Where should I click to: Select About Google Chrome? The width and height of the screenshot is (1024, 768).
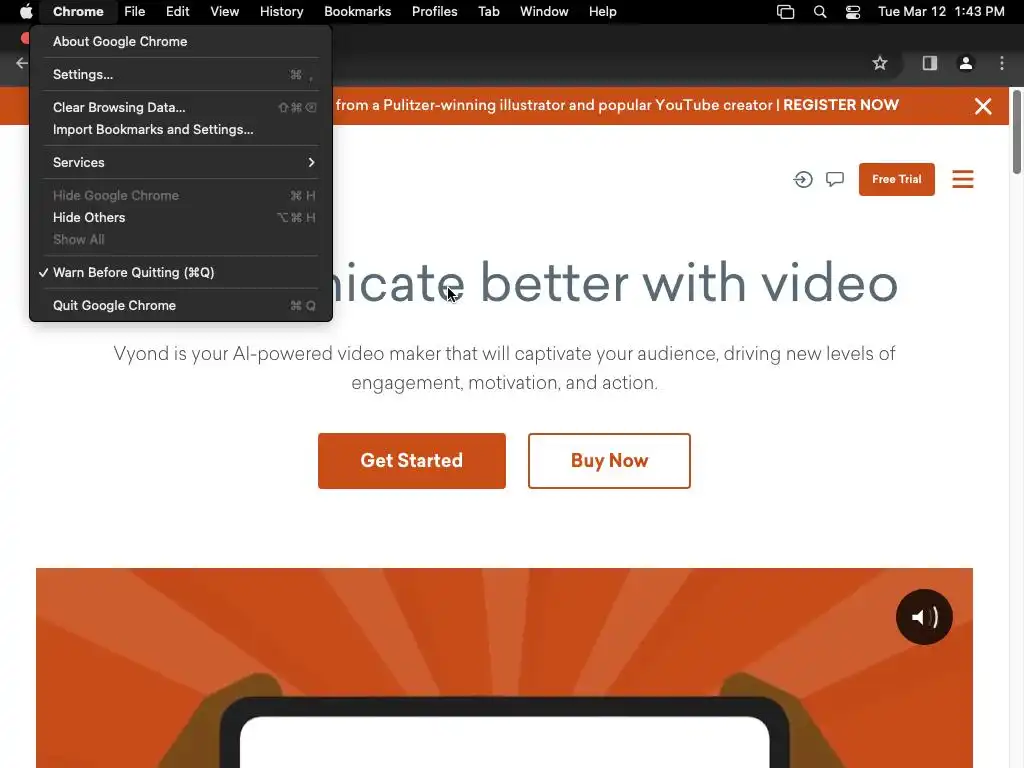(x=181, y=42)
